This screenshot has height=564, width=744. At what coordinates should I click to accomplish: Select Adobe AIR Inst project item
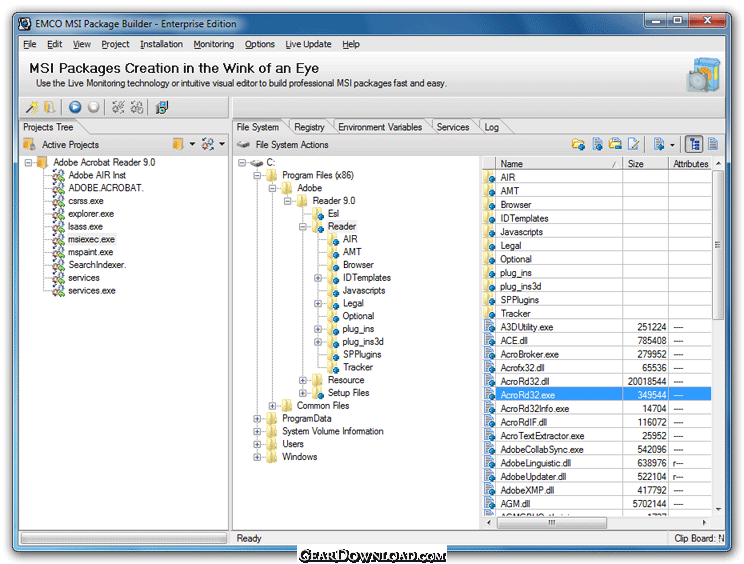[x=97, y=176]
